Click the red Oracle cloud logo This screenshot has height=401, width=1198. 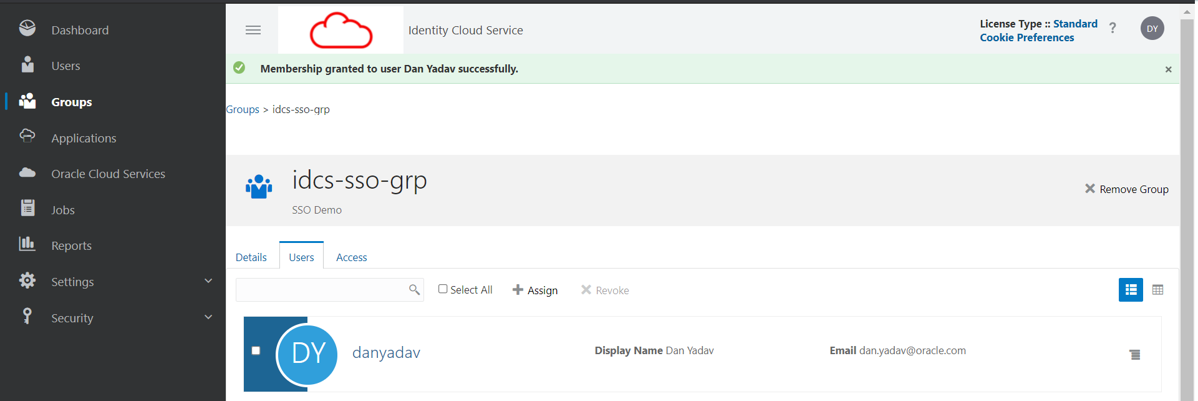click(x=341, y=31)
